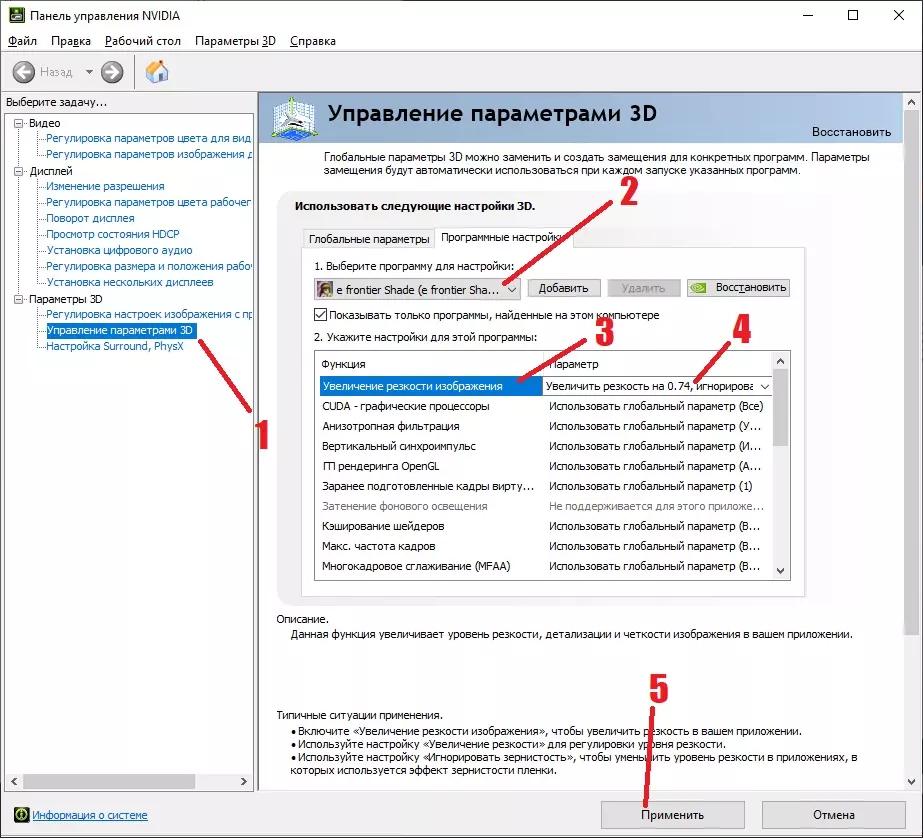Collapse the Дисплей tree node
923x838 pixels.
click(x=19, y=171)
